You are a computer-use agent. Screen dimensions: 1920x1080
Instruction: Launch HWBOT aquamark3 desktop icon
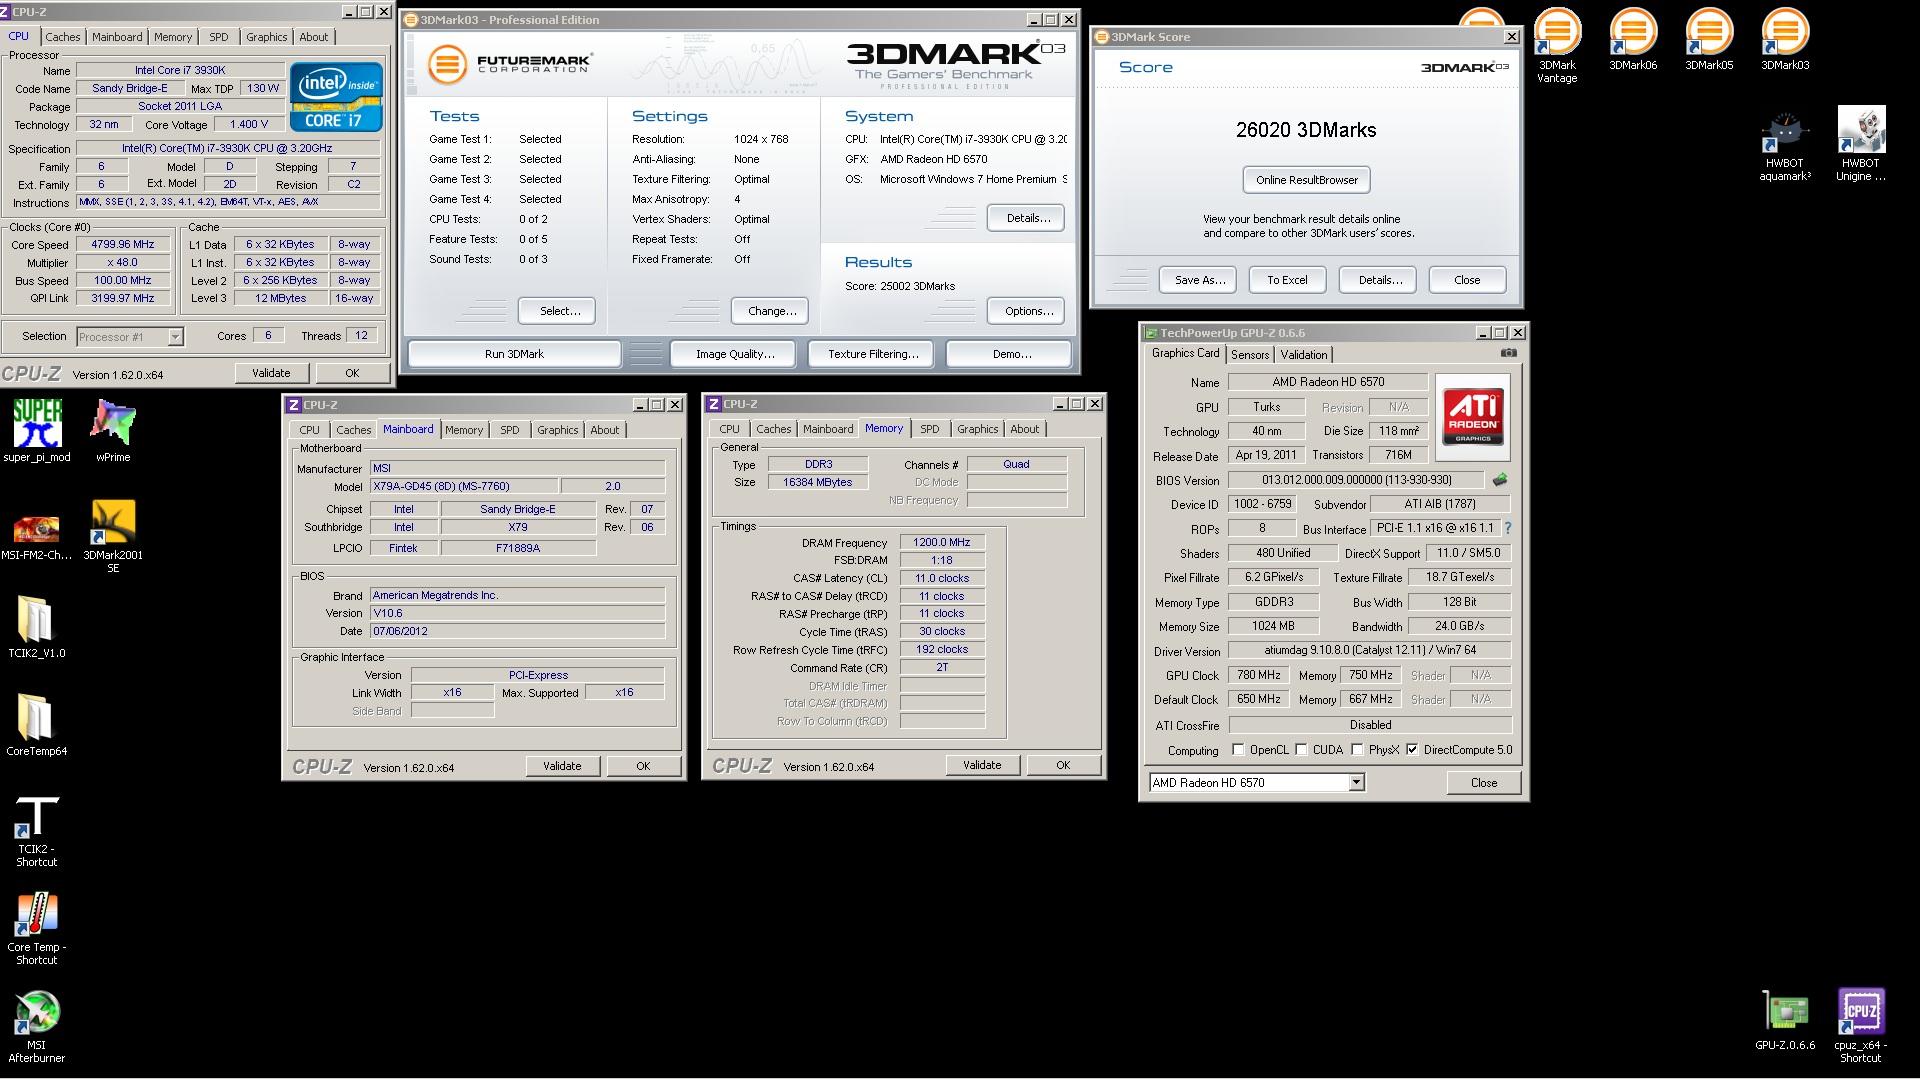(x=1785, y=145)
